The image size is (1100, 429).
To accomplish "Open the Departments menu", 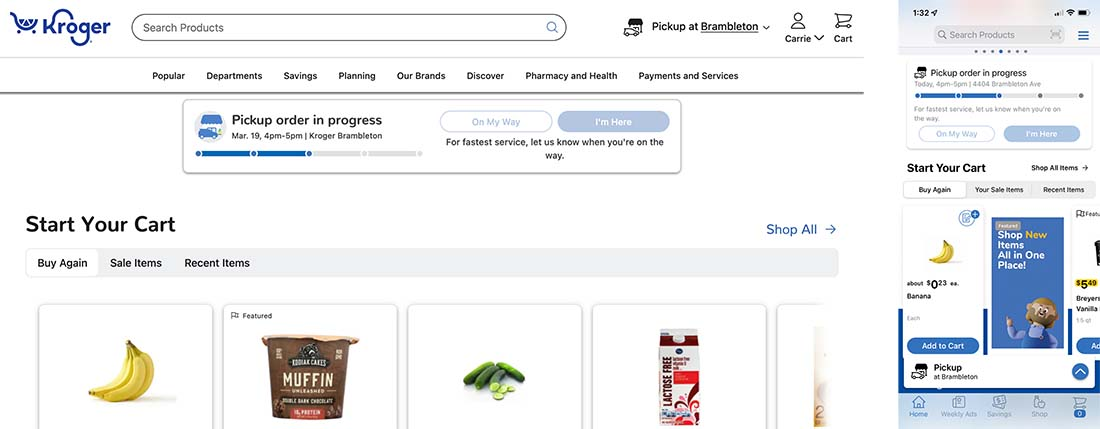I will click(x=234, y=76).
